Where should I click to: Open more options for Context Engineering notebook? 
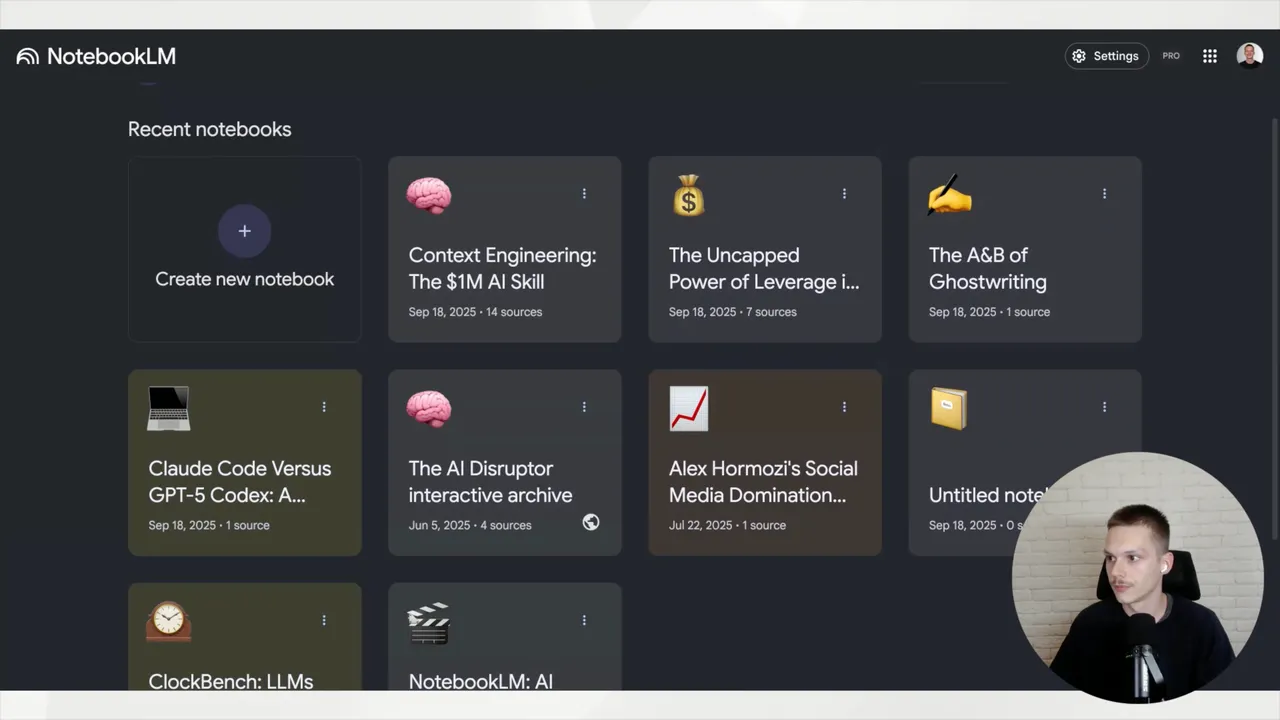click(x=584, y=194)
